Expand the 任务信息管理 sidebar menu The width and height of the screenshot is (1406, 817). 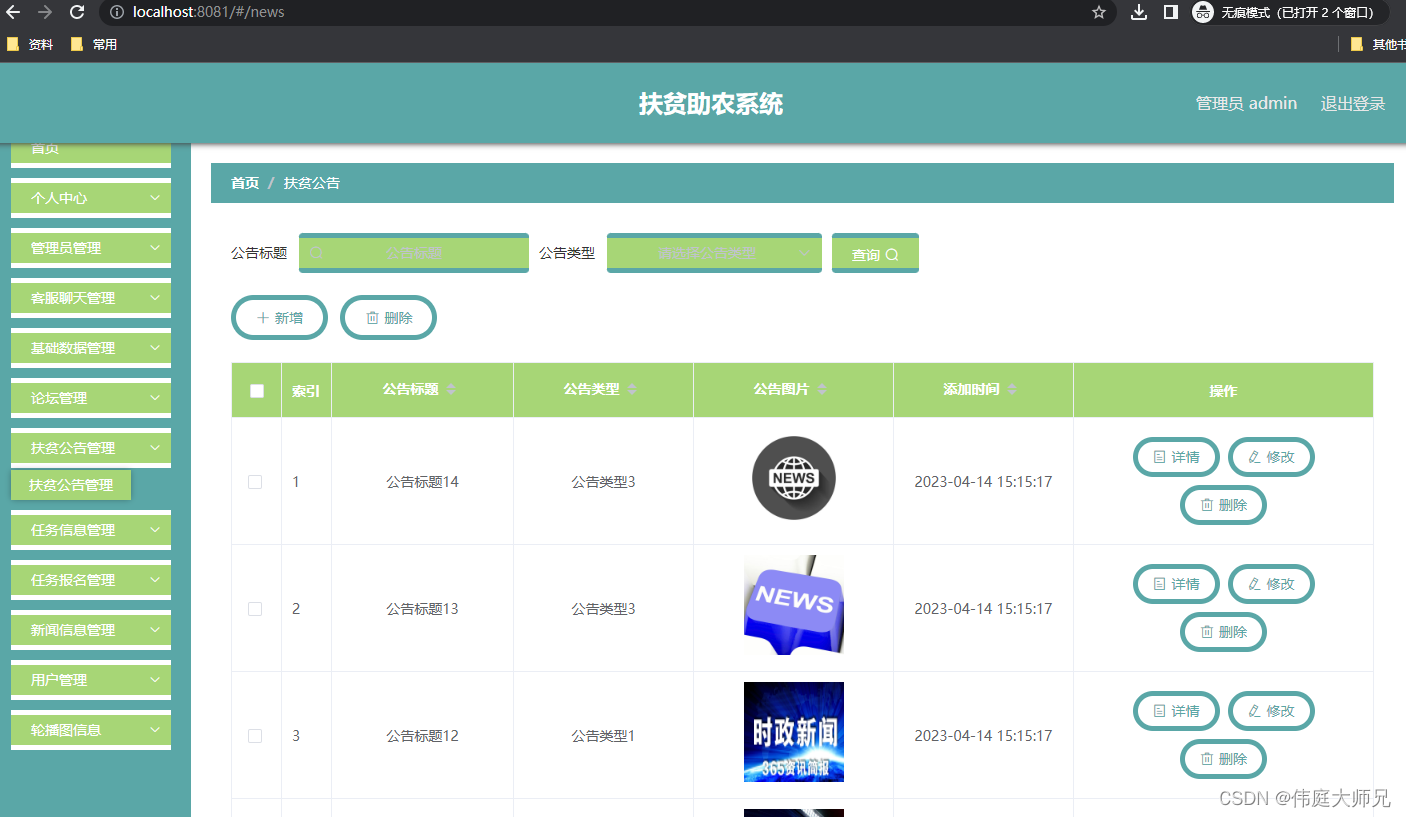[91, 530]
